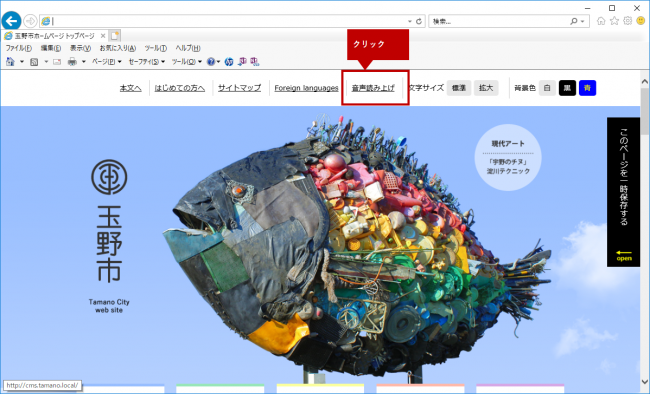Open the このページを一時保存する side panel
The height and width of the screenshot is (394, 650).
coord(623,192)
